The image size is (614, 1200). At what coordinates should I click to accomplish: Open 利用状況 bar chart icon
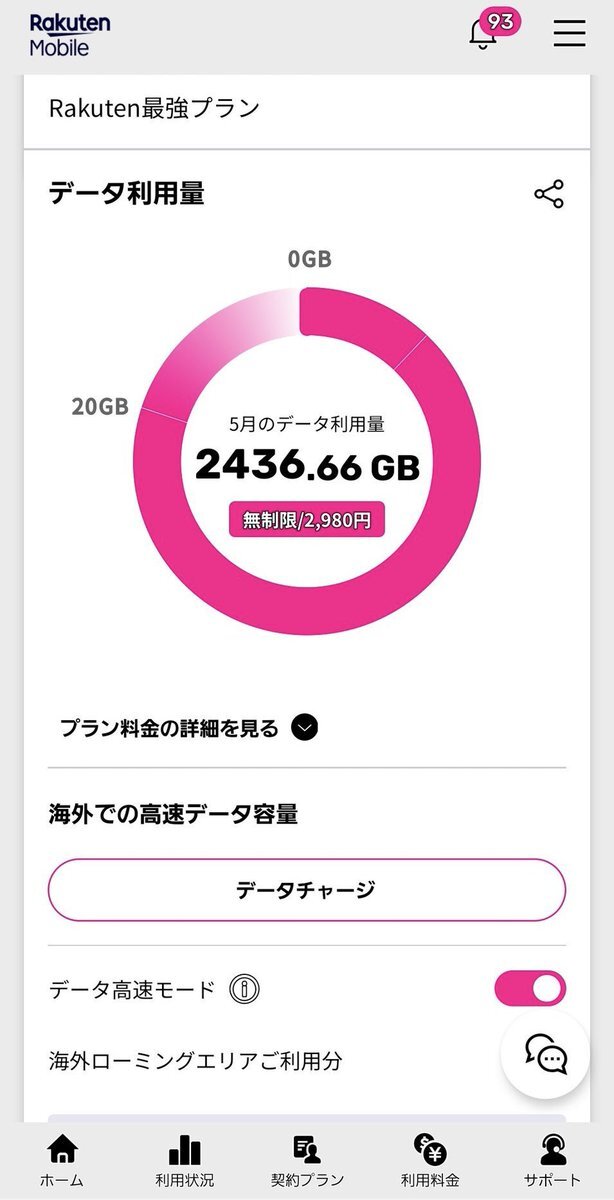point(184,1160)
